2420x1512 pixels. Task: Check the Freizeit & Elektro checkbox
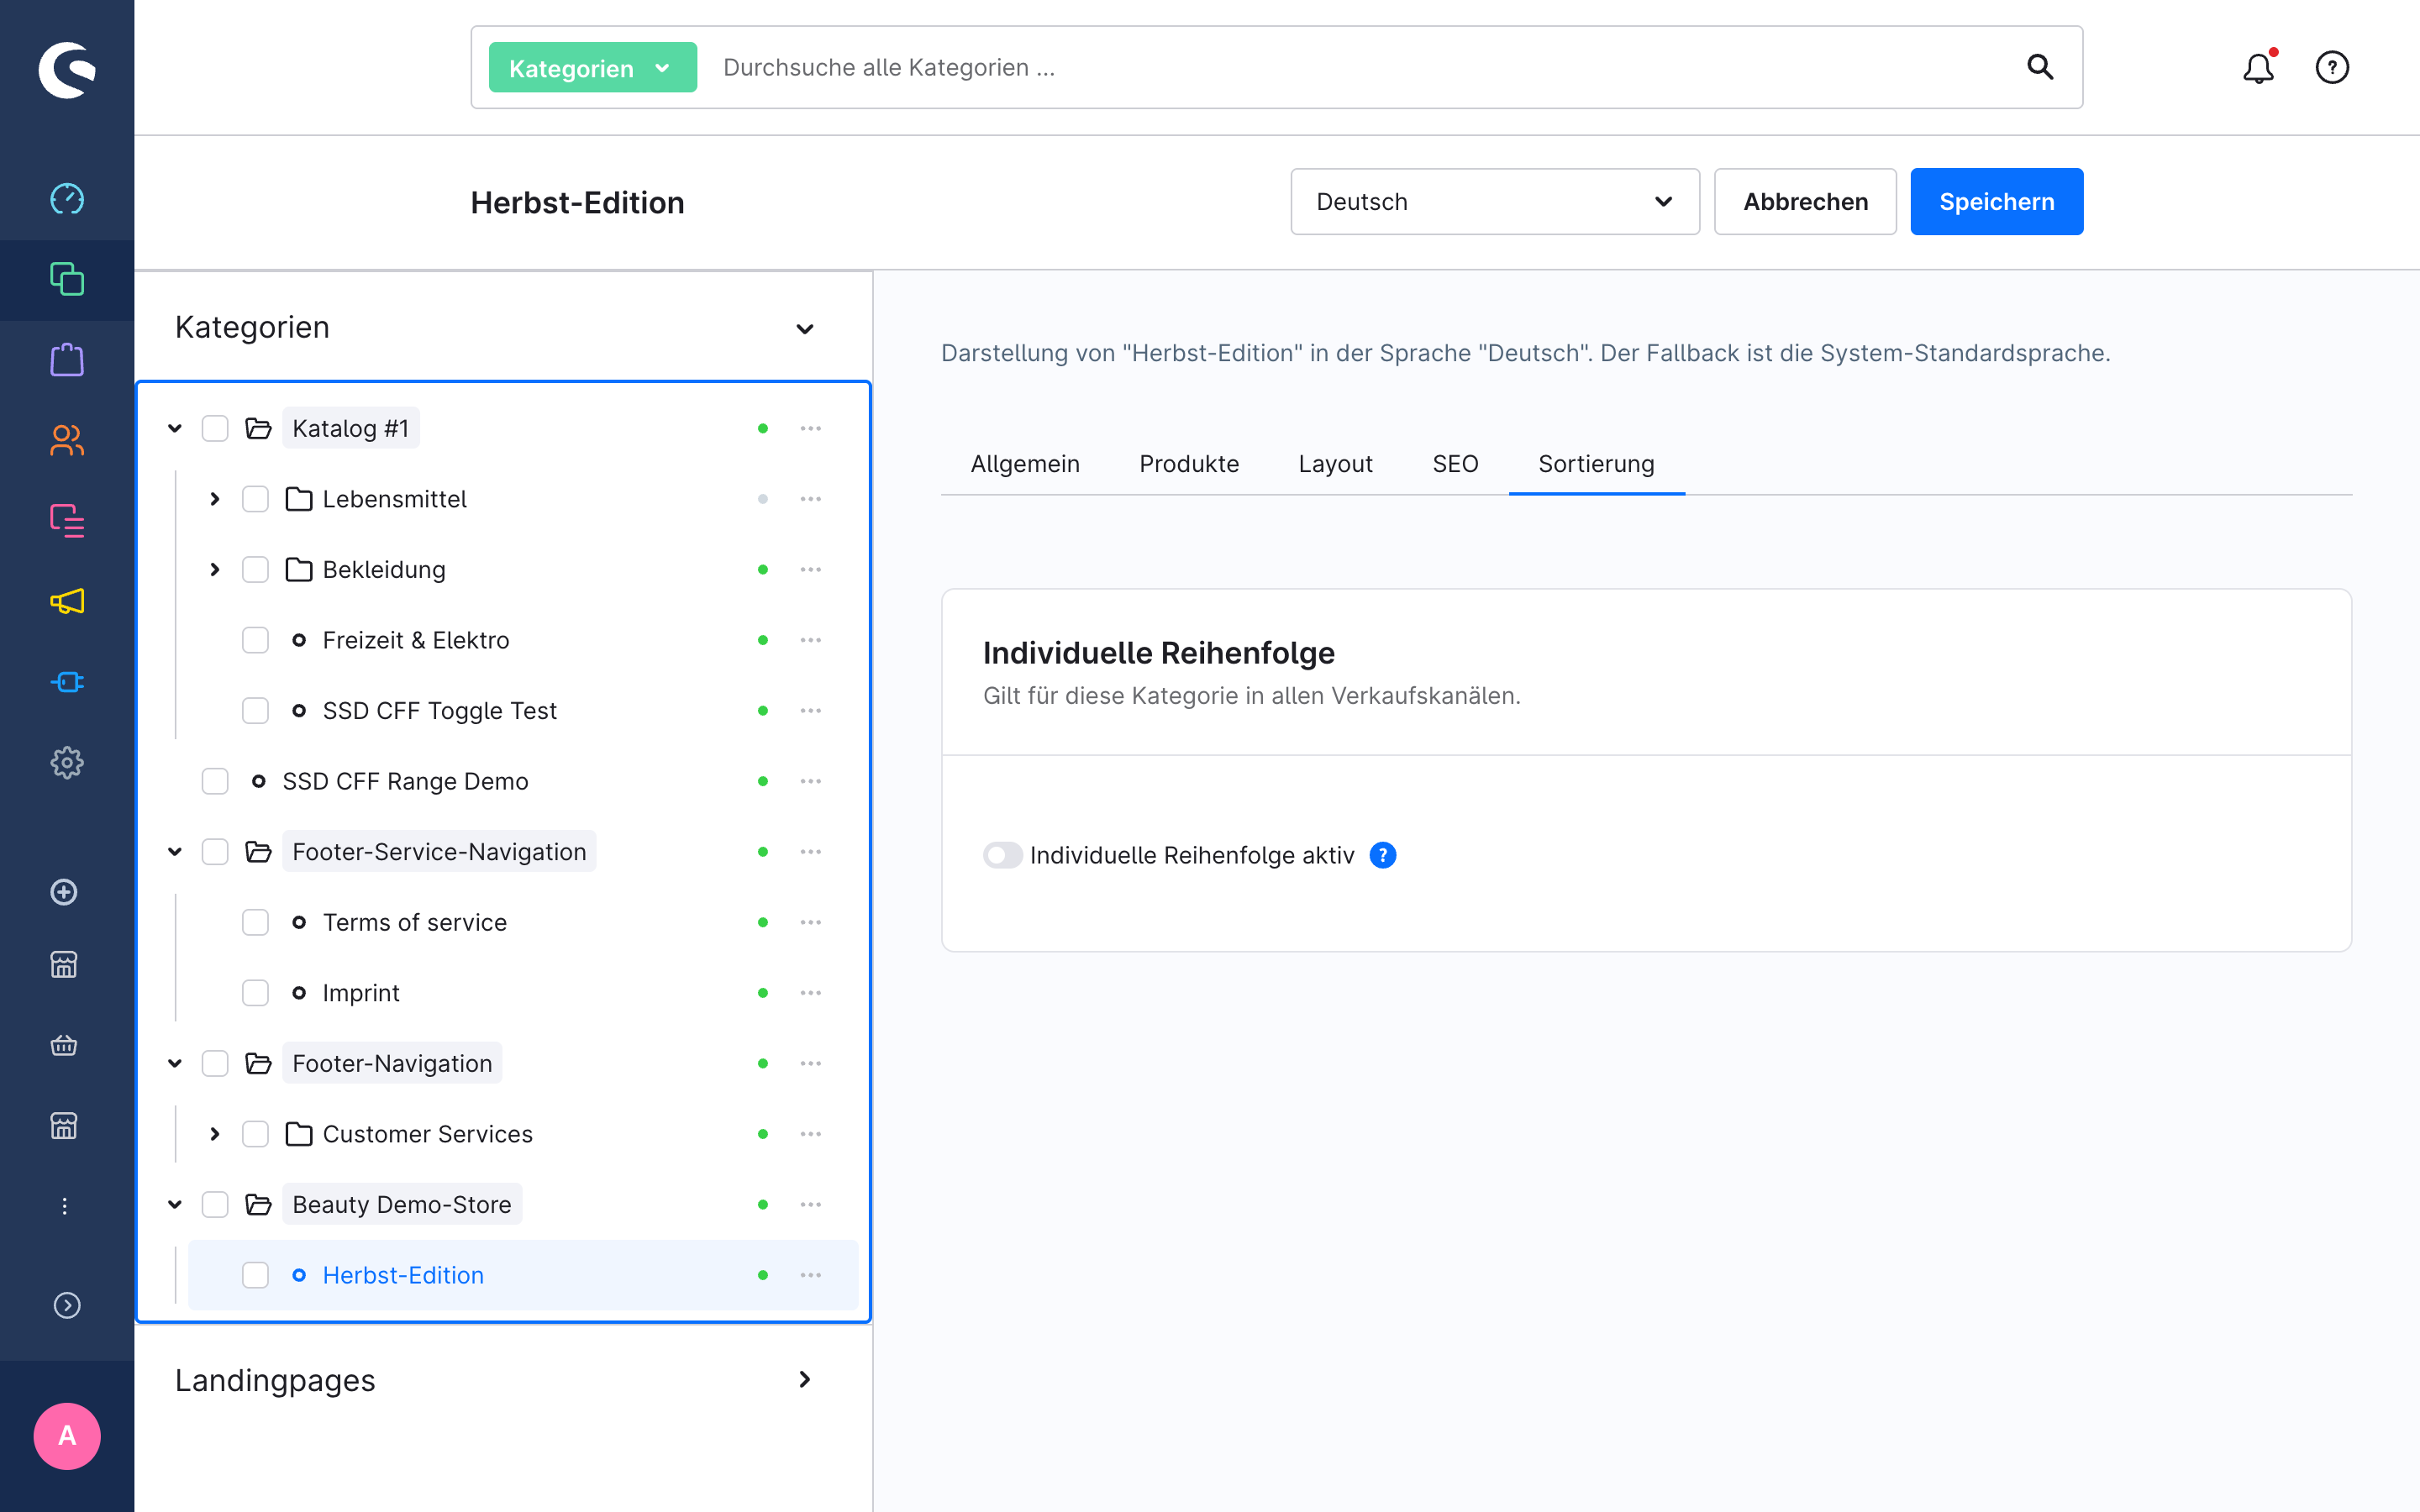click(255, 640)
